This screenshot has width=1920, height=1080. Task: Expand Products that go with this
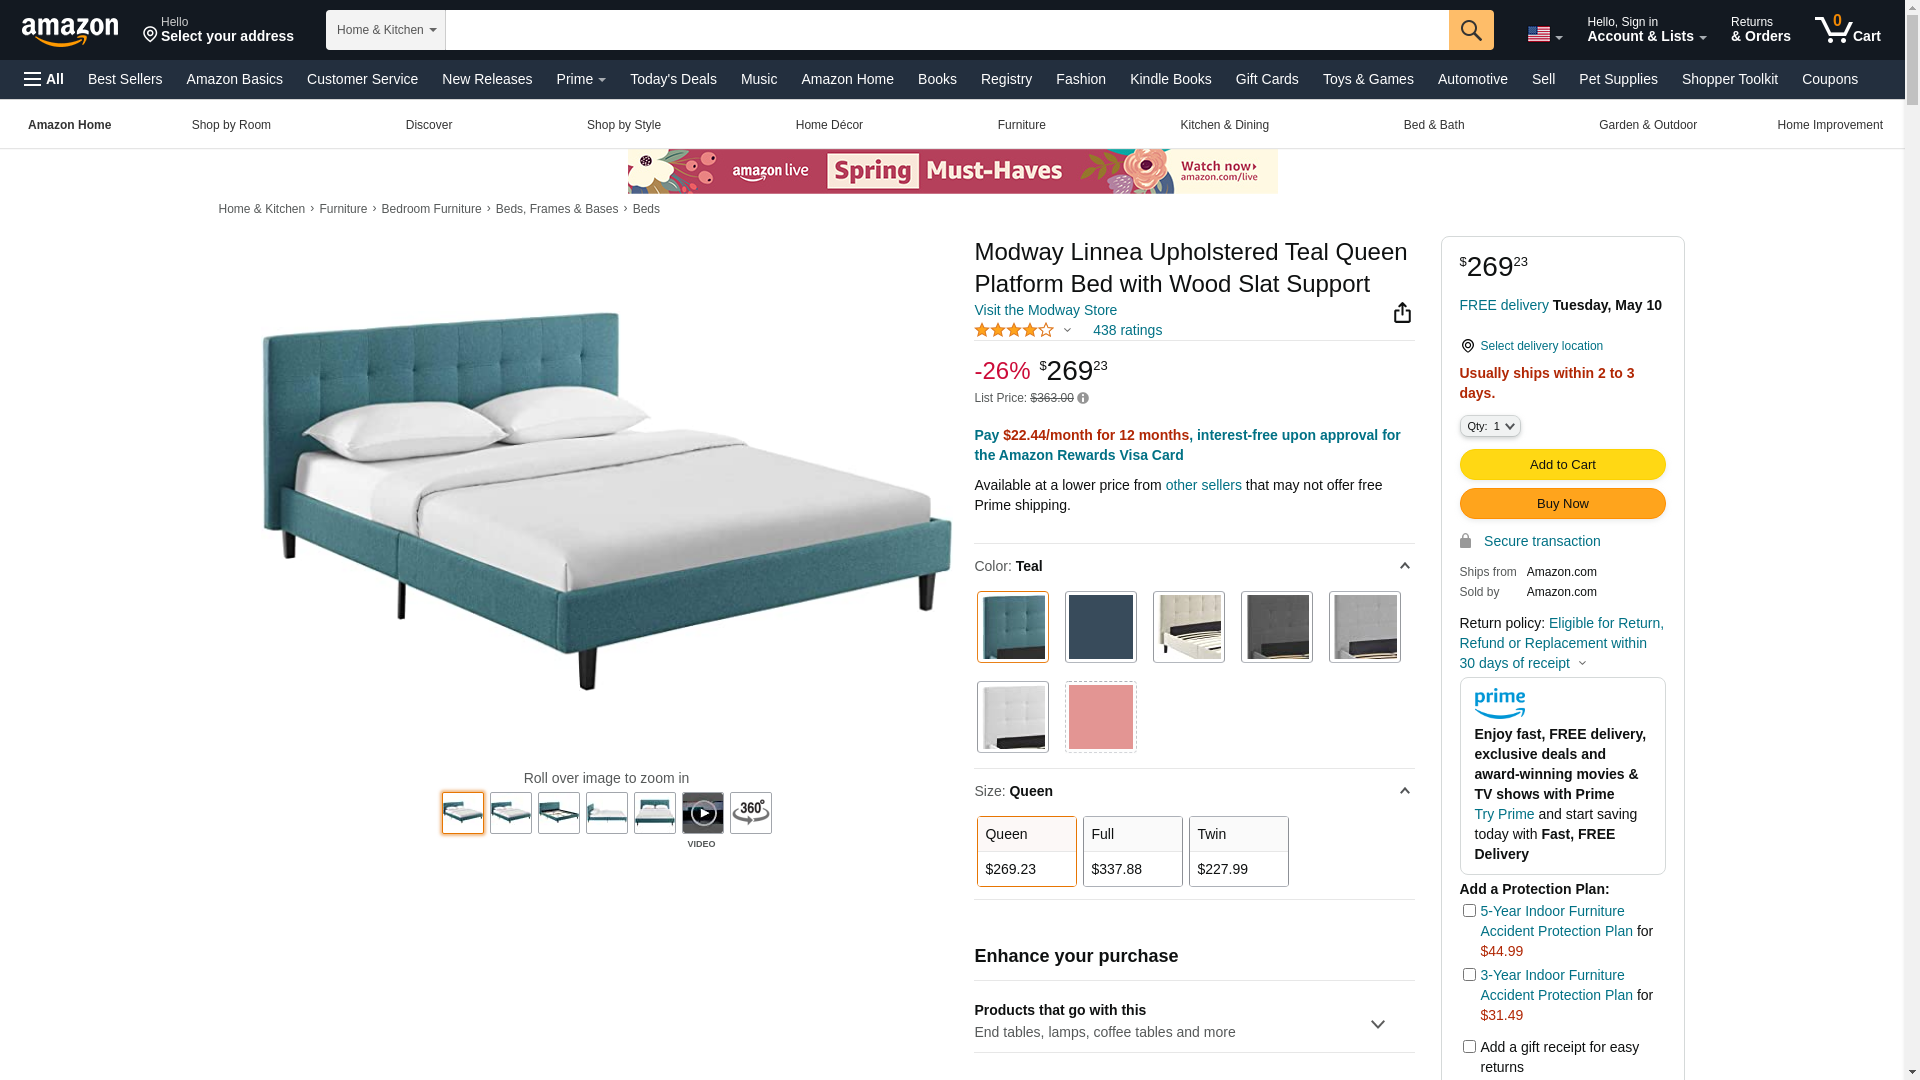[1194, 1021]
